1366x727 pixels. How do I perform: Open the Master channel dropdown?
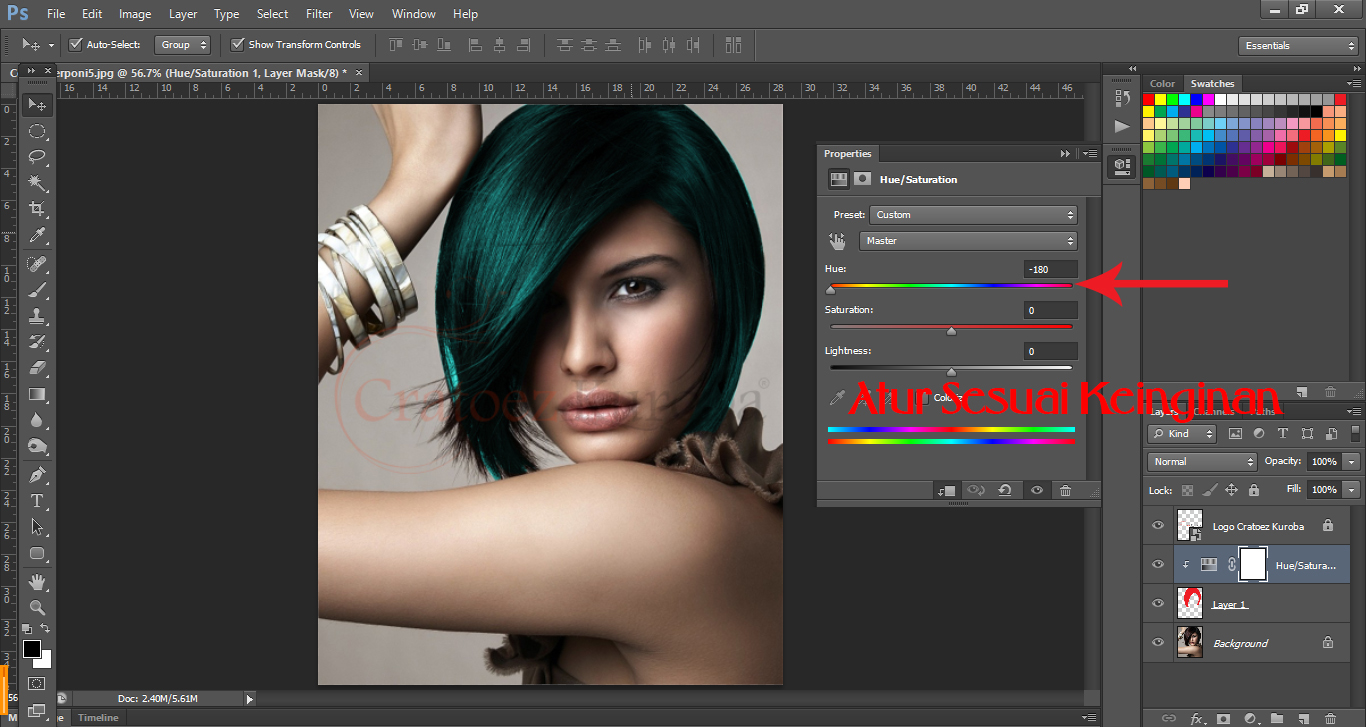(967, 241)
